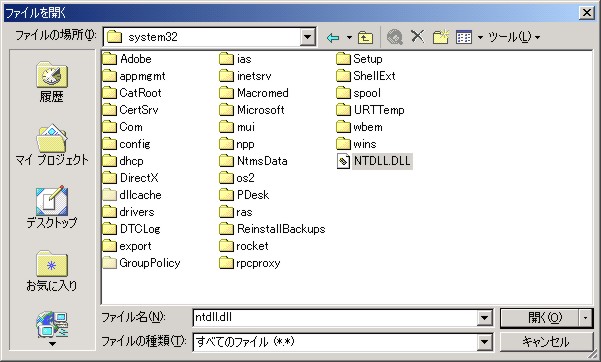Select the Adobe folder
The height and width of the screenshot is (362, 601).
click(x=128, y=59)
